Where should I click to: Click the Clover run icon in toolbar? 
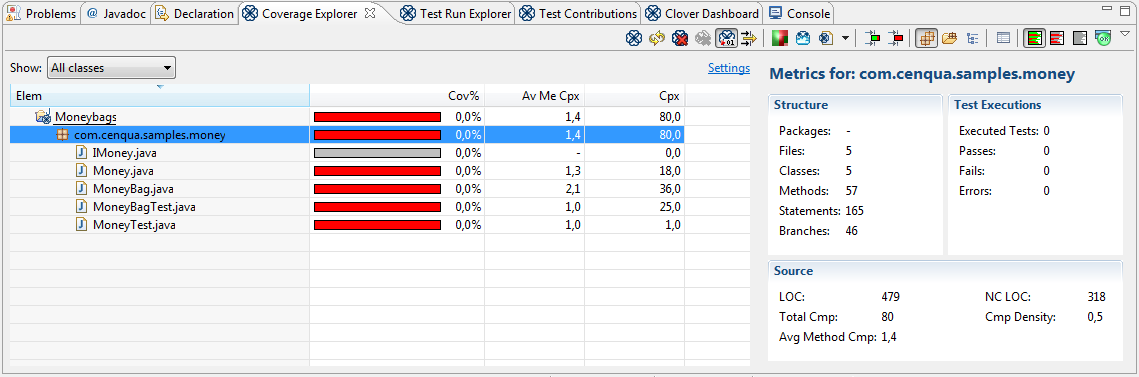[633, 38]
